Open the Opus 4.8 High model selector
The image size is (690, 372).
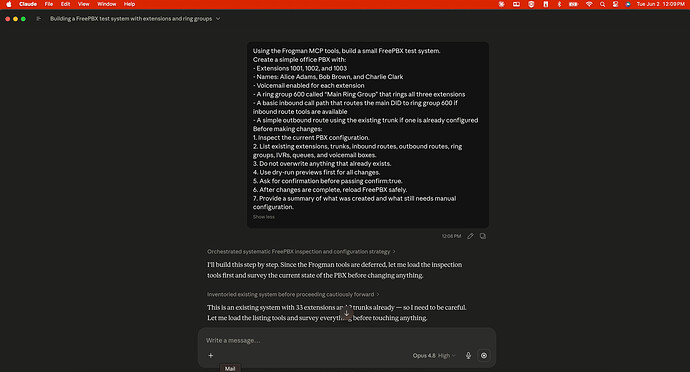[434, 355]
